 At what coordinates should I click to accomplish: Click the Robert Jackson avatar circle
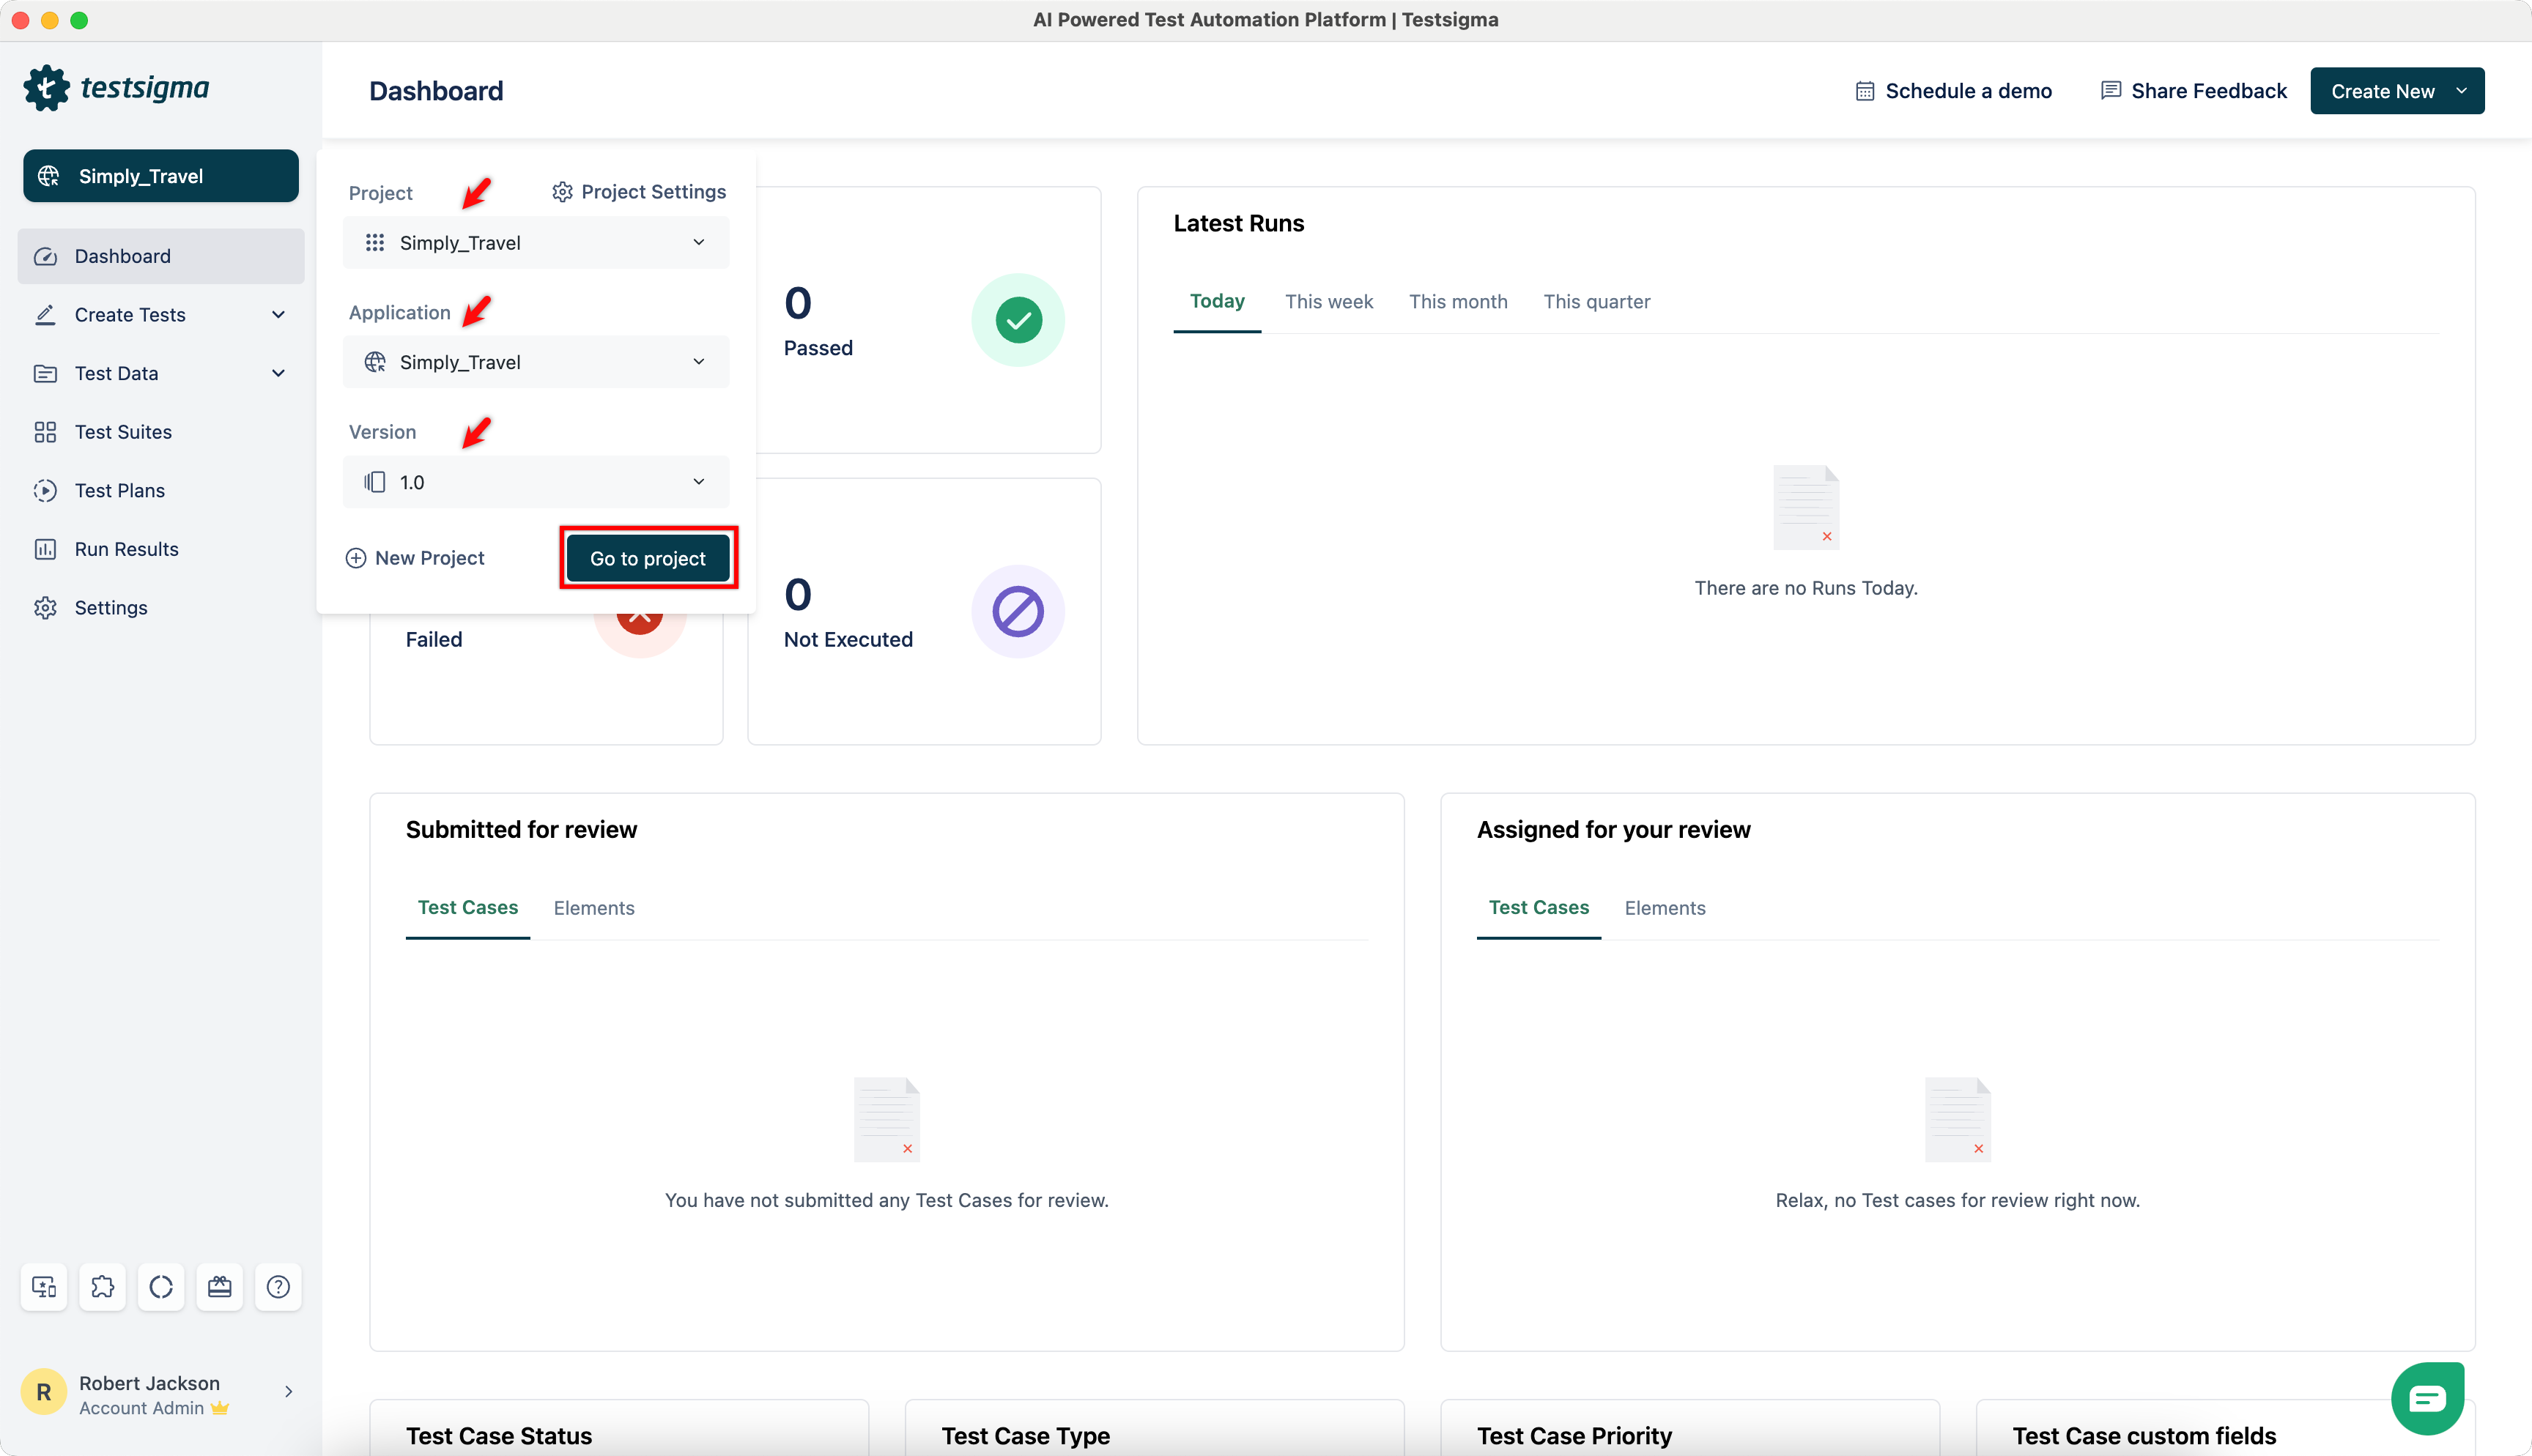click(x=44, y=1392)
